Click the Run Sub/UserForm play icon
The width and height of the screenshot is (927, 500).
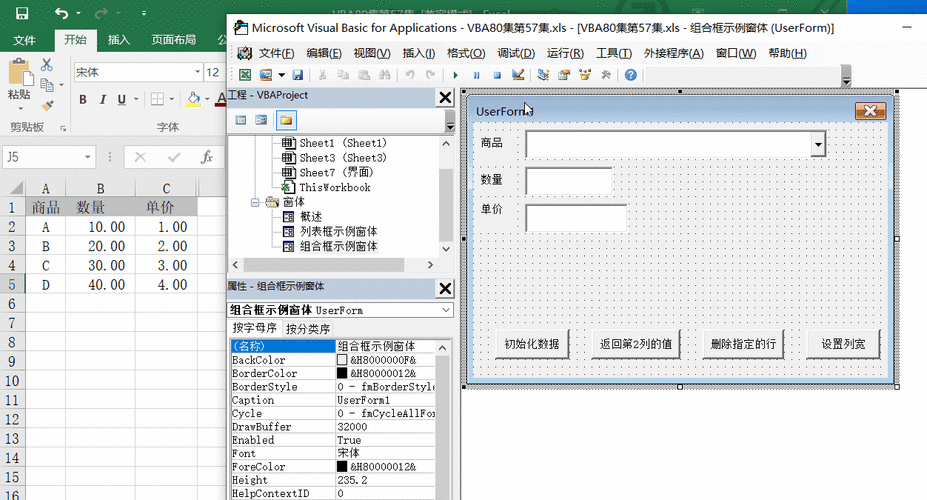456,75
